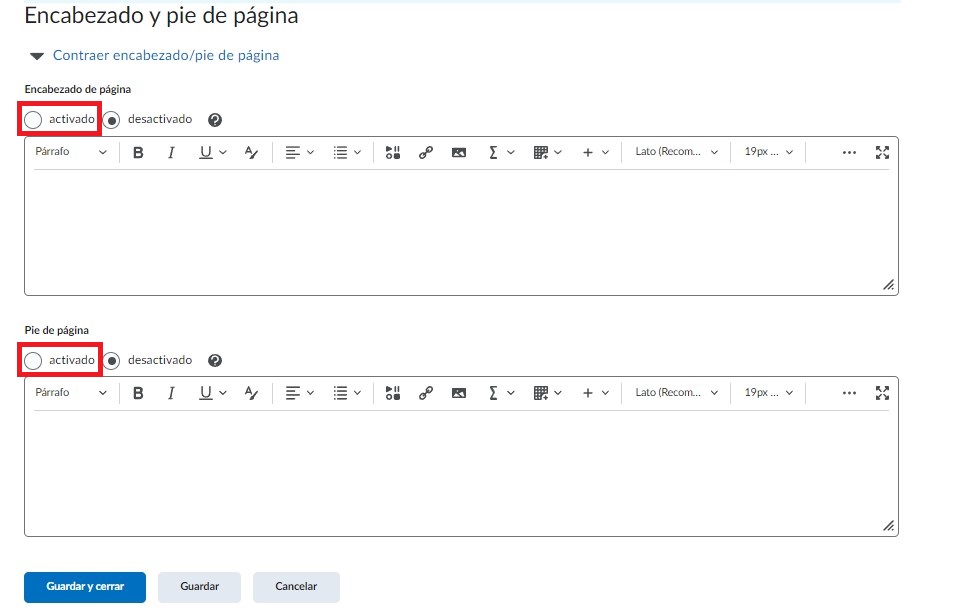Expand the Lato font family dropdown in the footer editor
The image size is (954, 609).
tap(676, 393)
